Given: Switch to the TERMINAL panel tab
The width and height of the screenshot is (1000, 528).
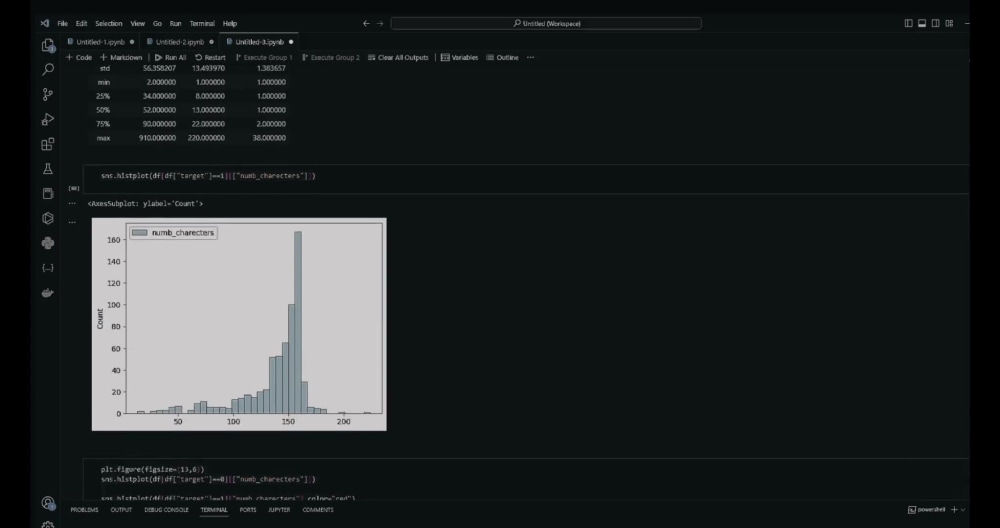Looking at the screenshot, I should tap(214, 510).
